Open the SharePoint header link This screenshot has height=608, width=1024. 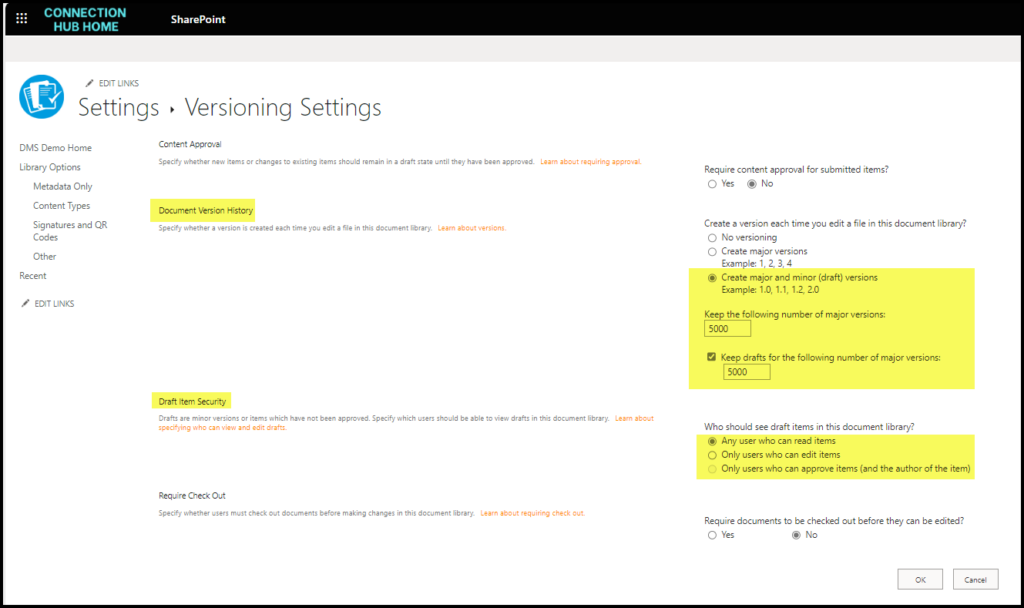click(x=198, y=20)
